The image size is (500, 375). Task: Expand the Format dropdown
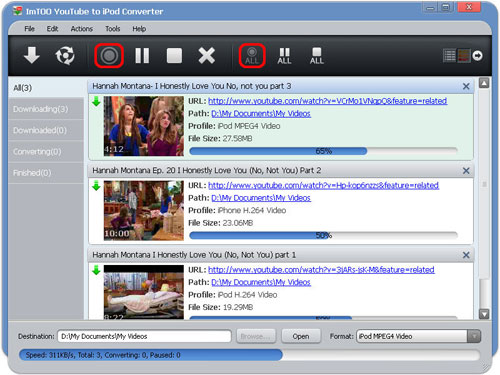(474, 336)
